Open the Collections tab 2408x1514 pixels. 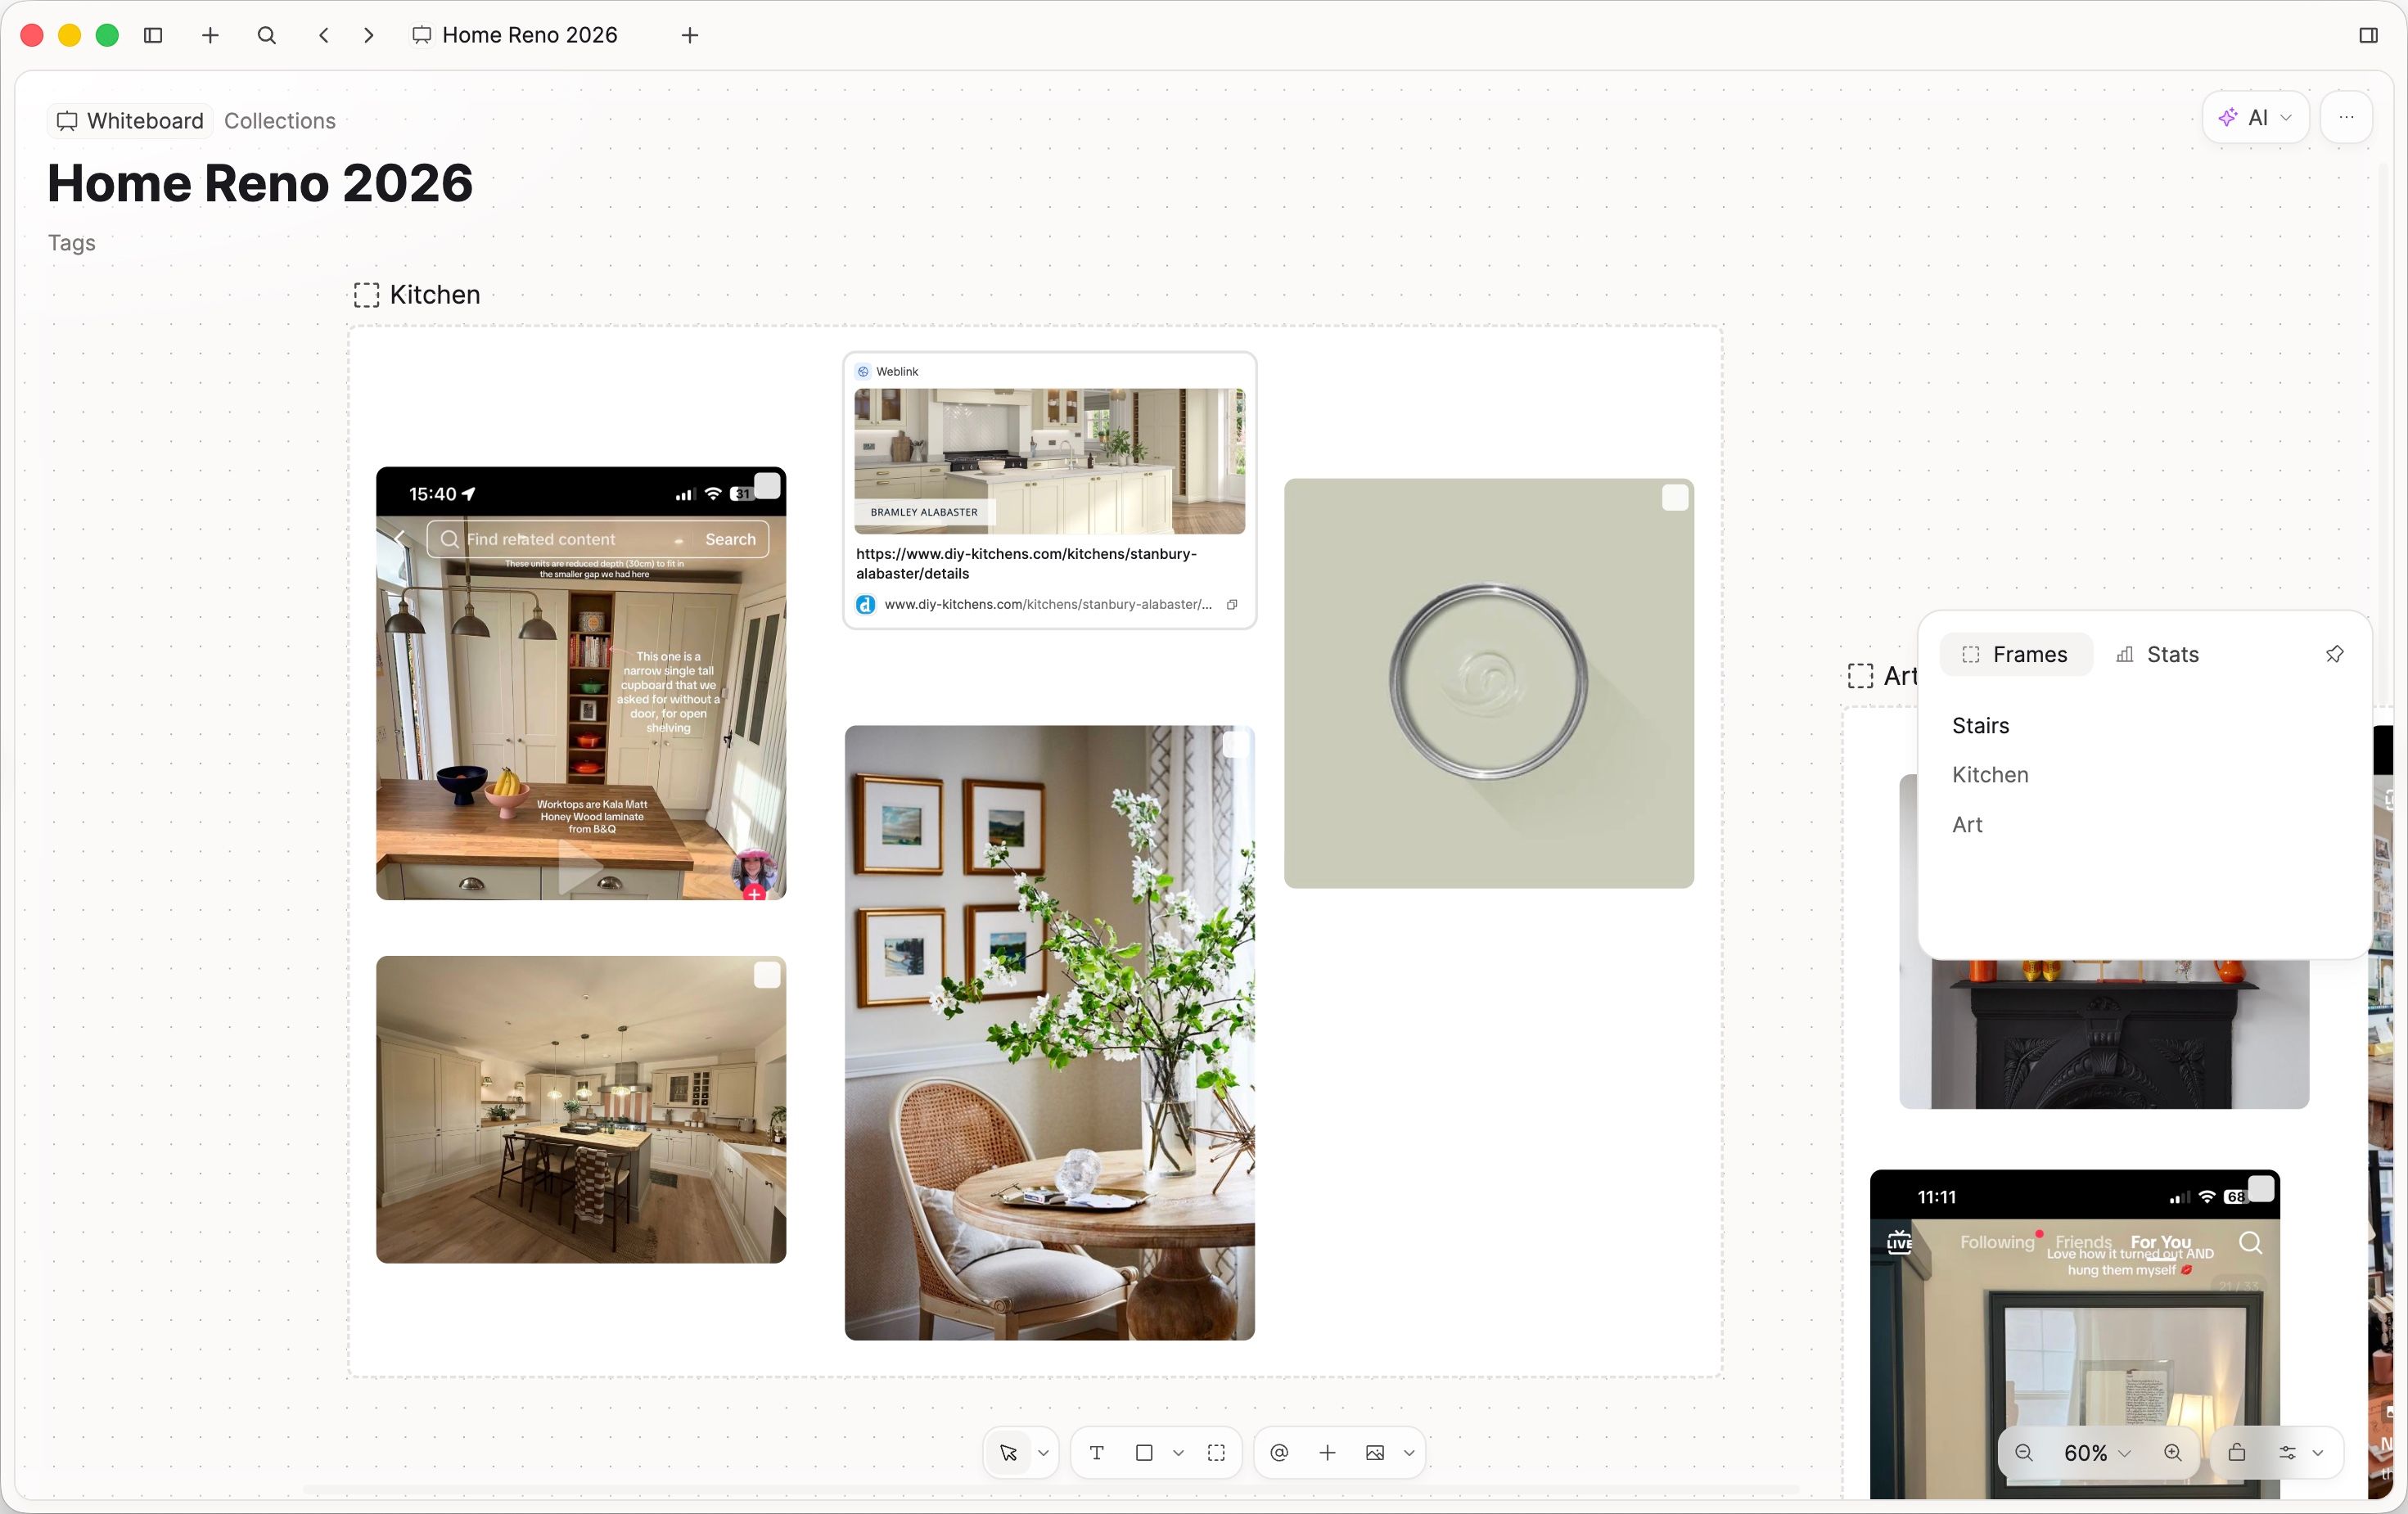point(280,121)
